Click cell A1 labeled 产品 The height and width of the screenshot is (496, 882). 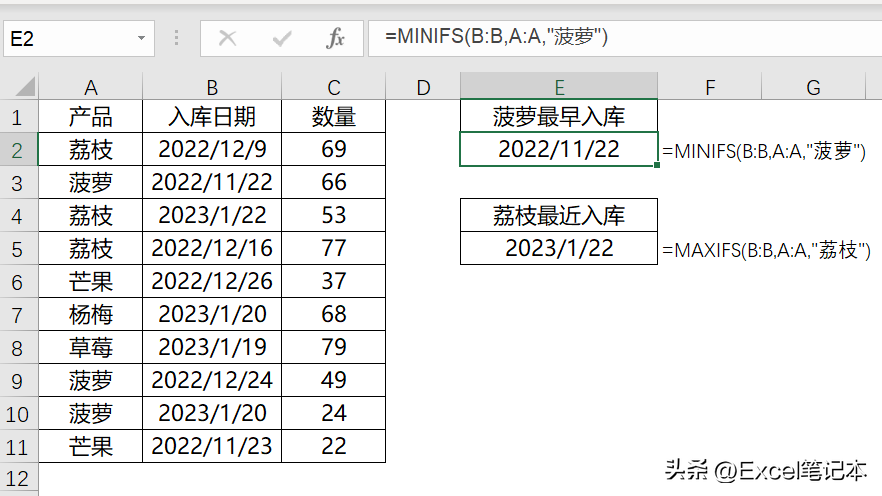(91, 116)
